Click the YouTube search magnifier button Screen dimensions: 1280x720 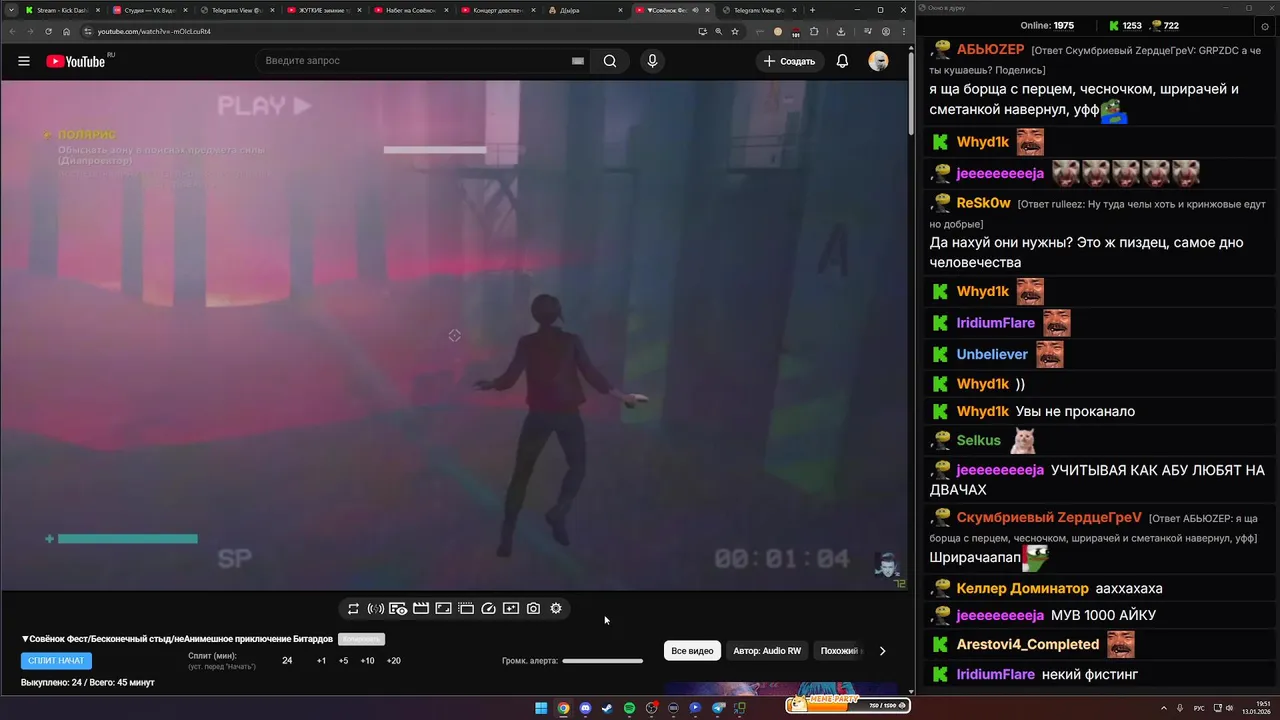click(x=610, y=61)
